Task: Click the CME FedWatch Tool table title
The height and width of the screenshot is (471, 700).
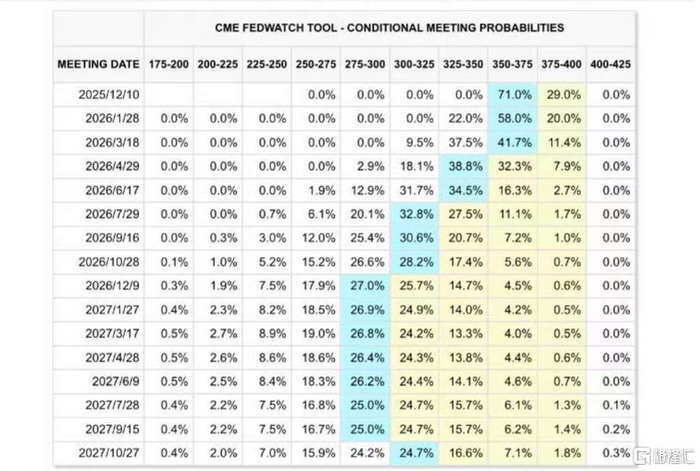Action: pos(391,28)
